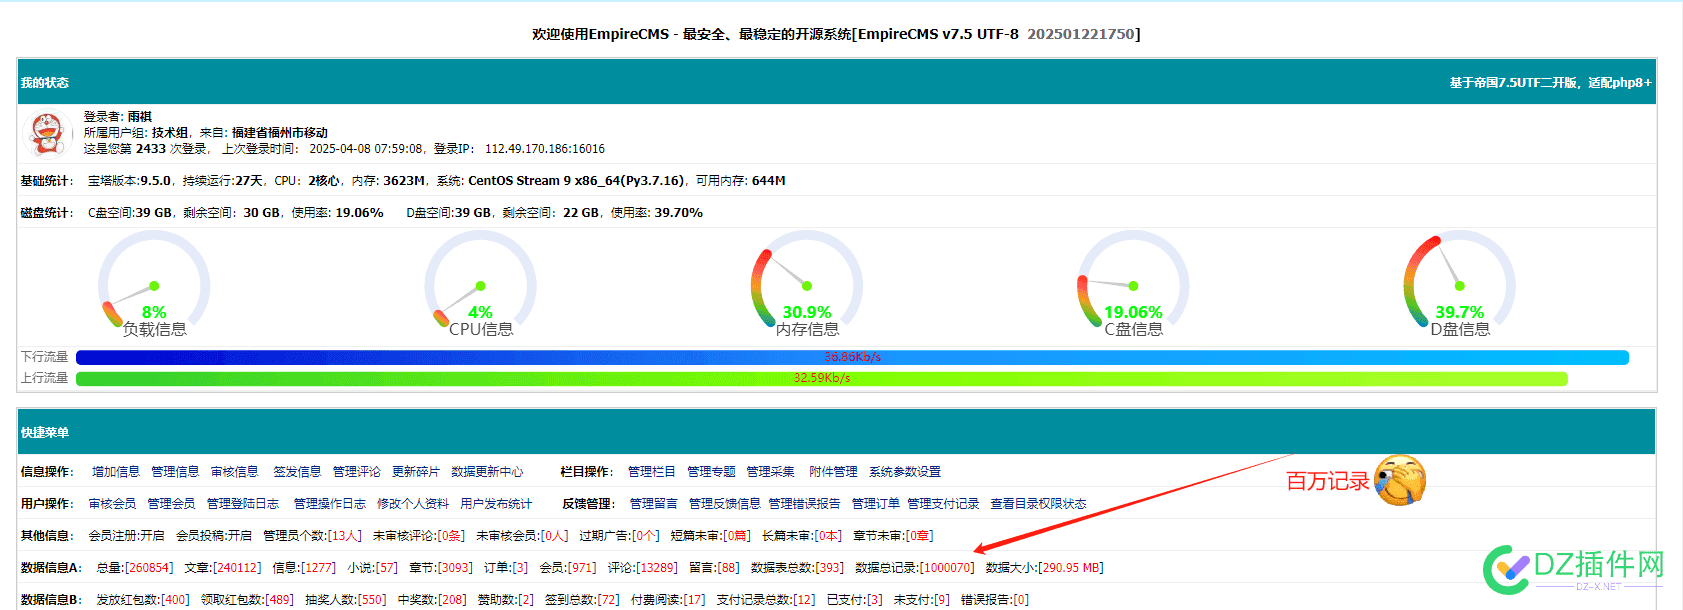The image size is (1683, 610).
Task: Open the 管理操作日志 link
Action: [329, 504]
